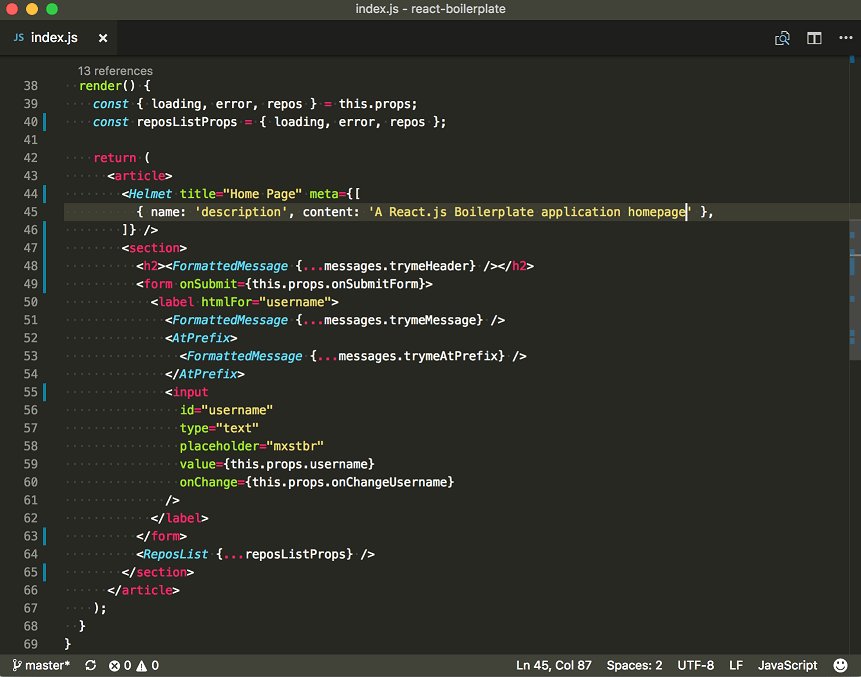
Task: Close the index.js tab
Action: (103, 37)
